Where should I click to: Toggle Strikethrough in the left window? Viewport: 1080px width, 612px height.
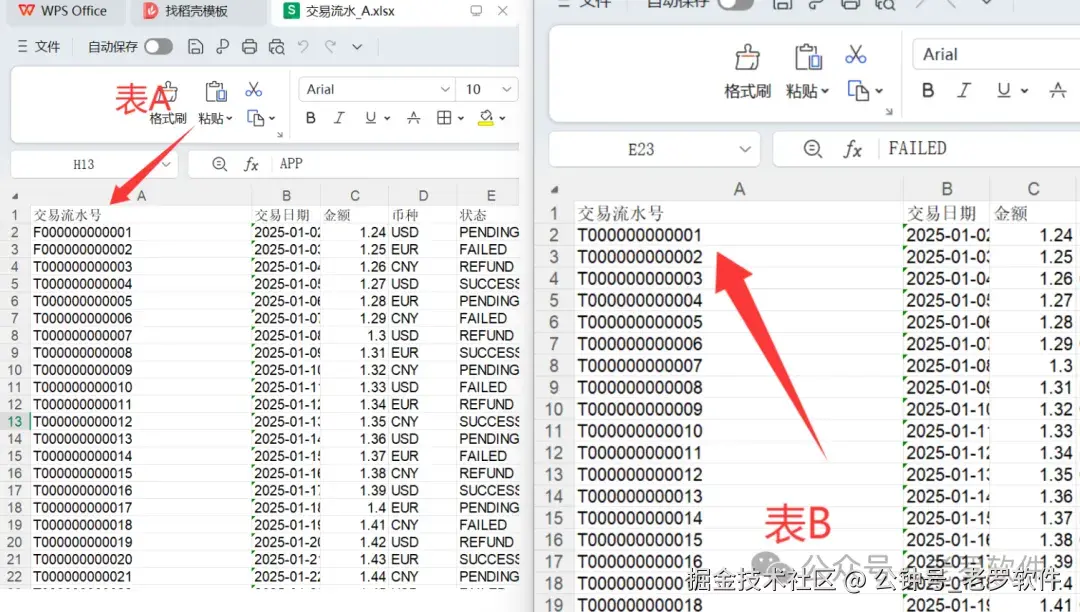coord(413,118)
